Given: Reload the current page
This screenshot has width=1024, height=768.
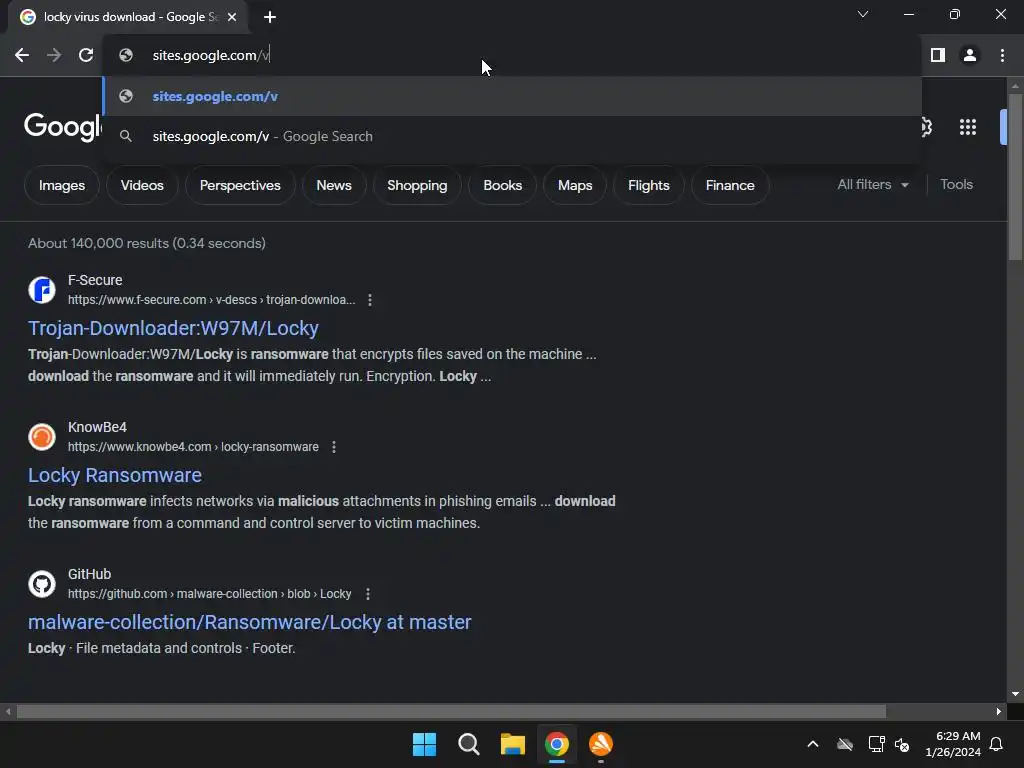Looking at the screenshot, I should pyautogui.click(x=86, y=56).
